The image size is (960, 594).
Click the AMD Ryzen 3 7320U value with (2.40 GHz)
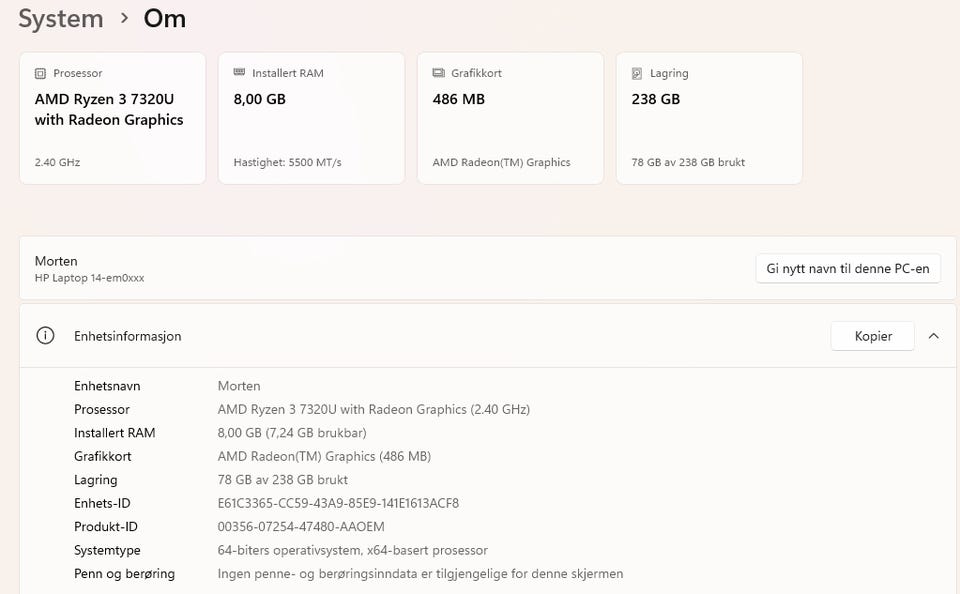point(374,409)
